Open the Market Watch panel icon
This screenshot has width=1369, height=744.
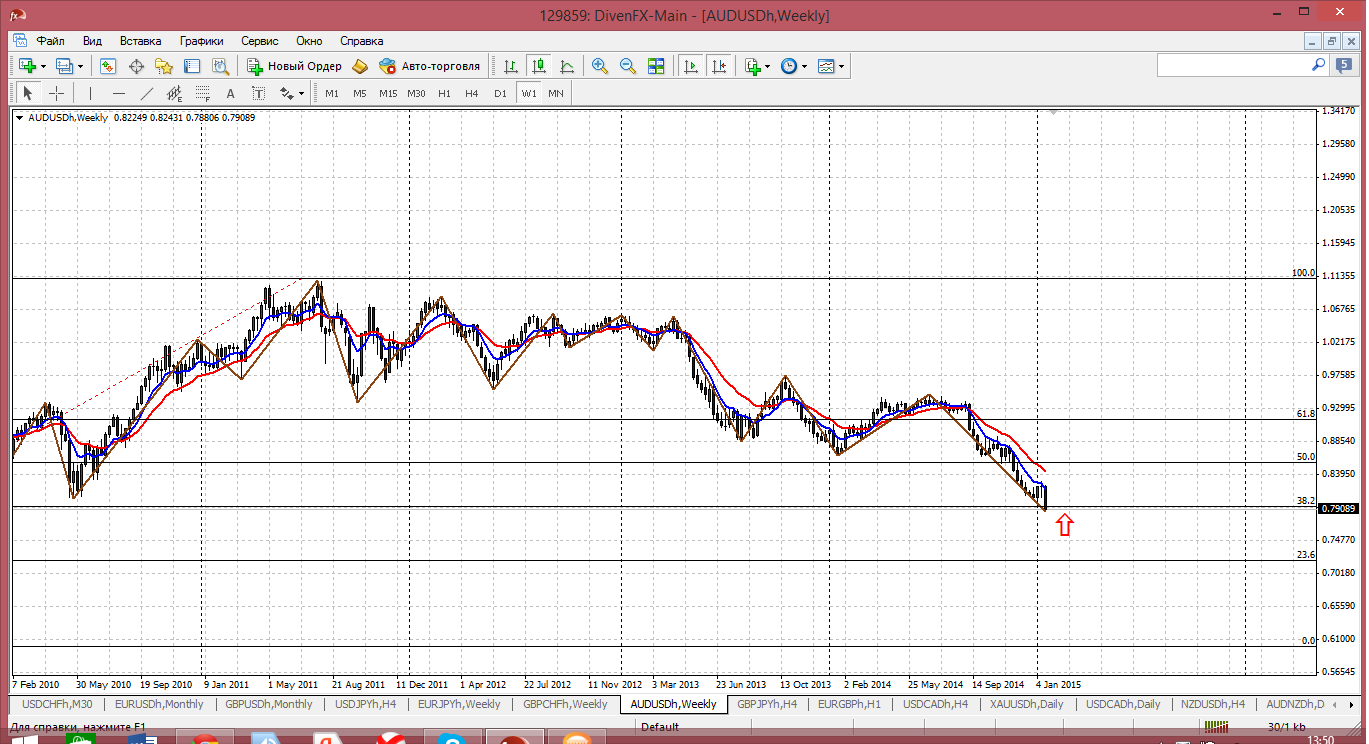(108, 66)
